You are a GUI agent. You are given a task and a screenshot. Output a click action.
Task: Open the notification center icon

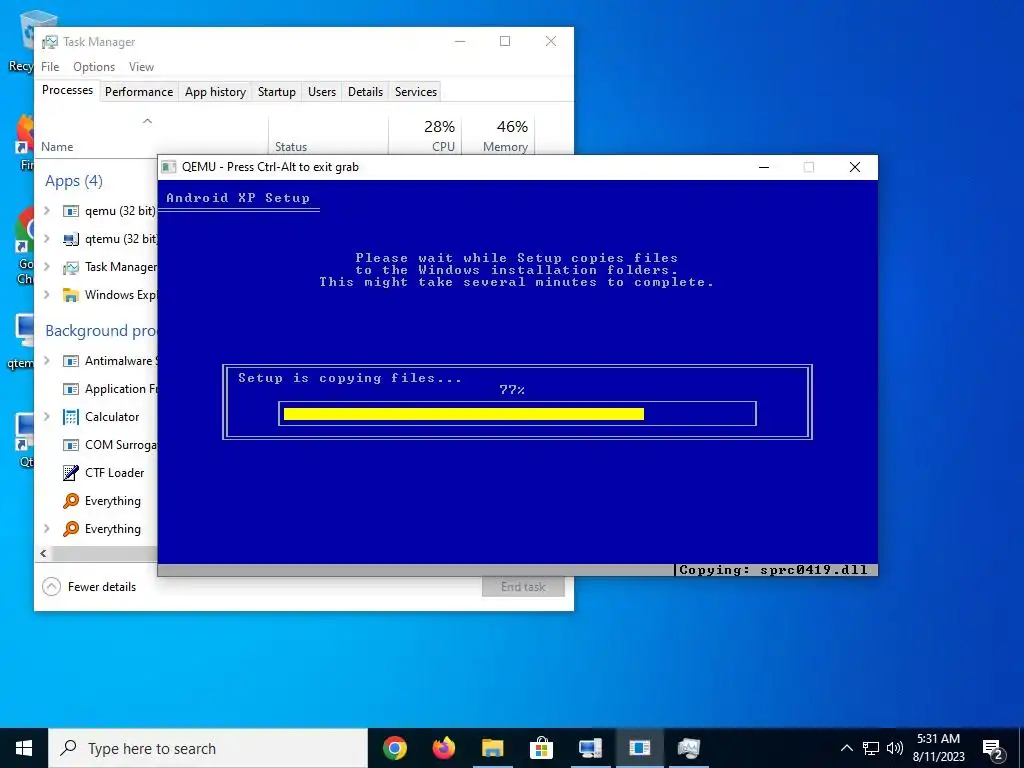993,749
